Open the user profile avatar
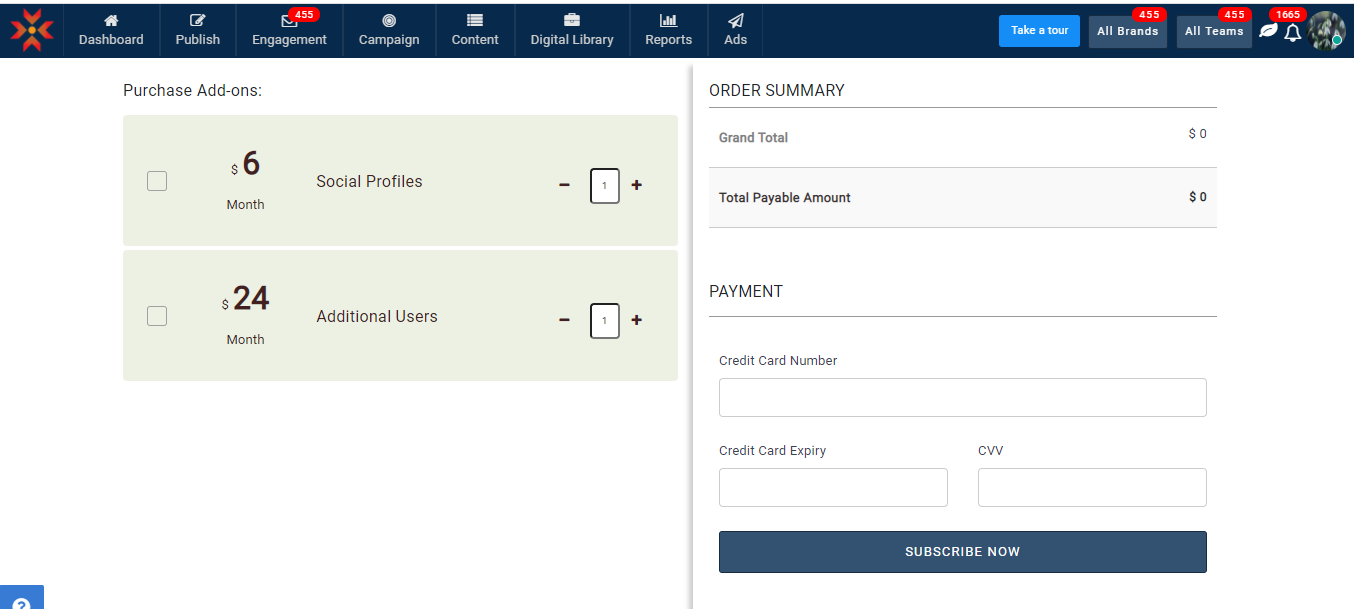 click(1326, 31)
